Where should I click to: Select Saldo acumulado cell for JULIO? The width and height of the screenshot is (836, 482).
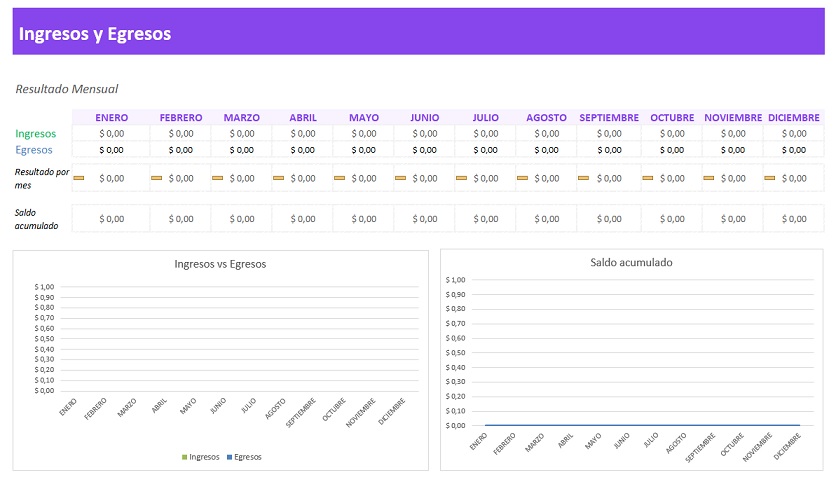click(485, 219)
